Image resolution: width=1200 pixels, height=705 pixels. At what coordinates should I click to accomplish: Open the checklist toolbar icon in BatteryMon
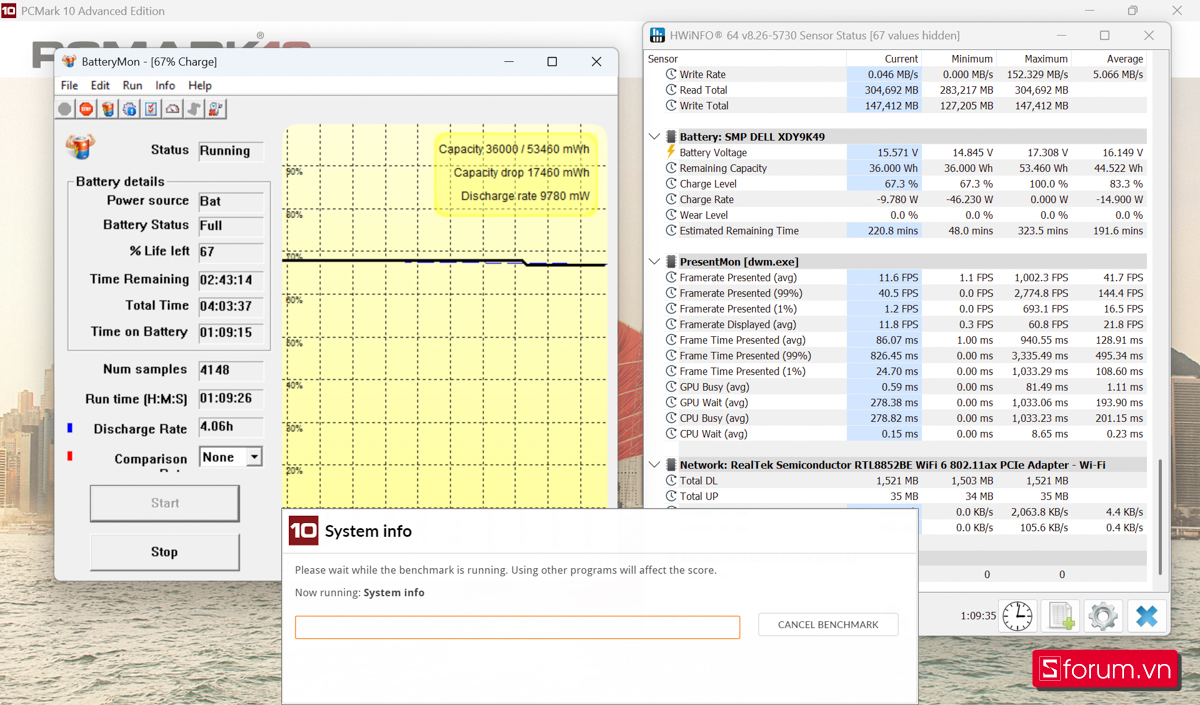pos(151,109)
